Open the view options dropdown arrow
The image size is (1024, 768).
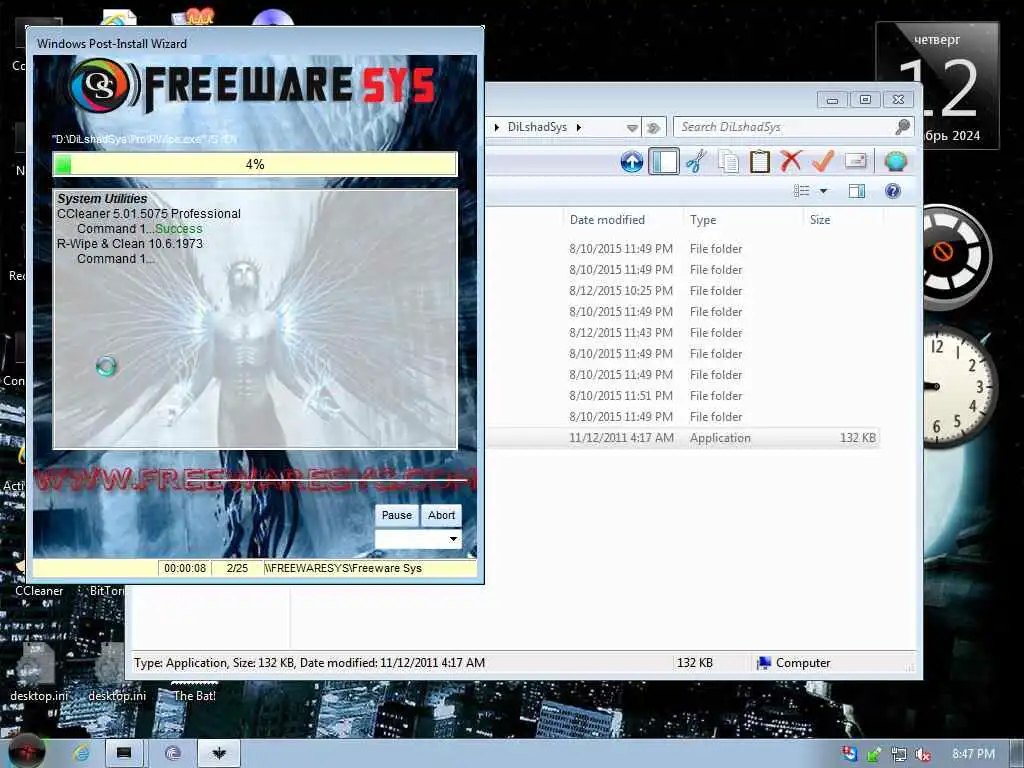[824, 191]
